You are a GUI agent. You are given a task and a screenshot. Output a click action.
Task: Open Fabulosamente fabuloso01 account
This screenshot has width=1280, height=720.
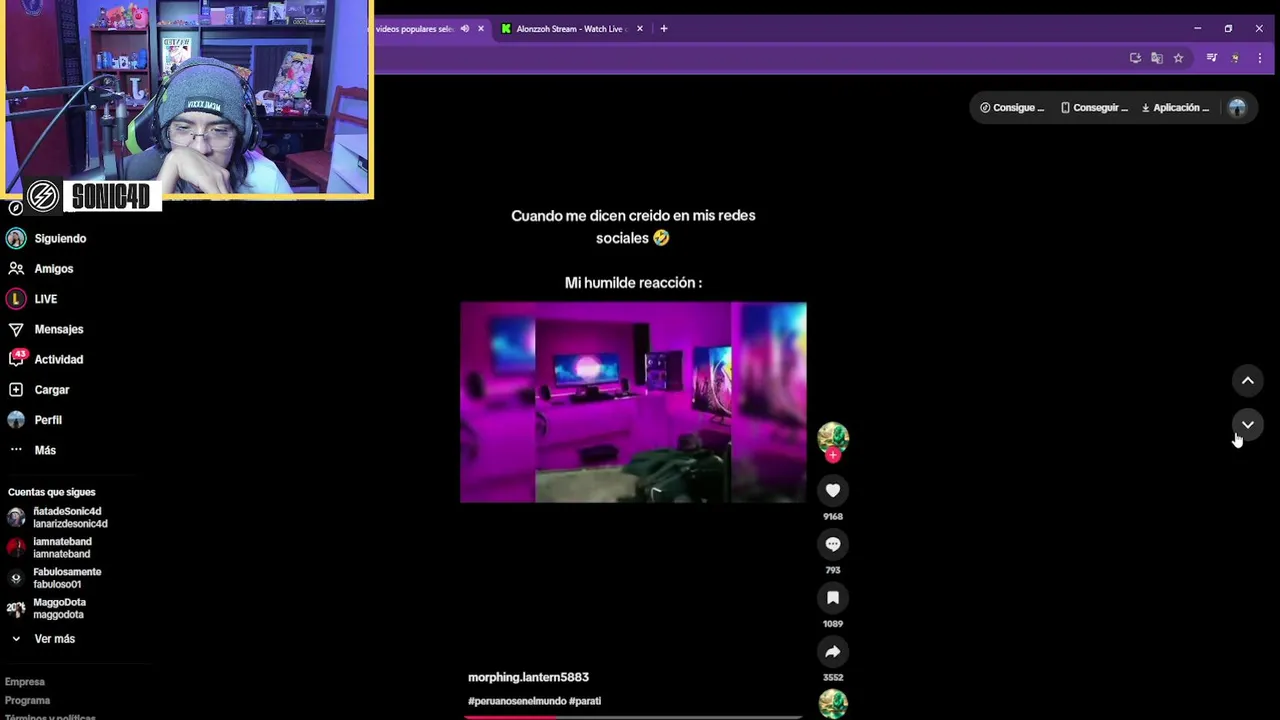tap(55, 578)
